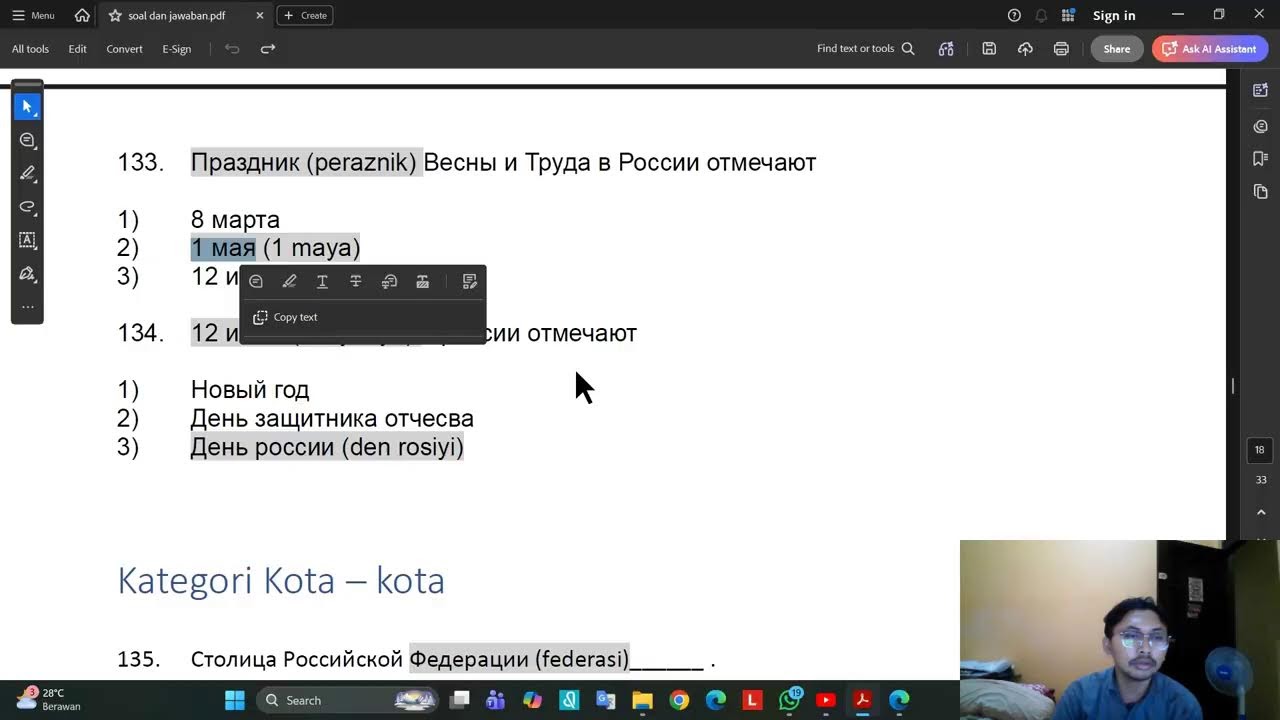Open Task View on taskbar
The image size is (1280, 720).
coord(460,700)
